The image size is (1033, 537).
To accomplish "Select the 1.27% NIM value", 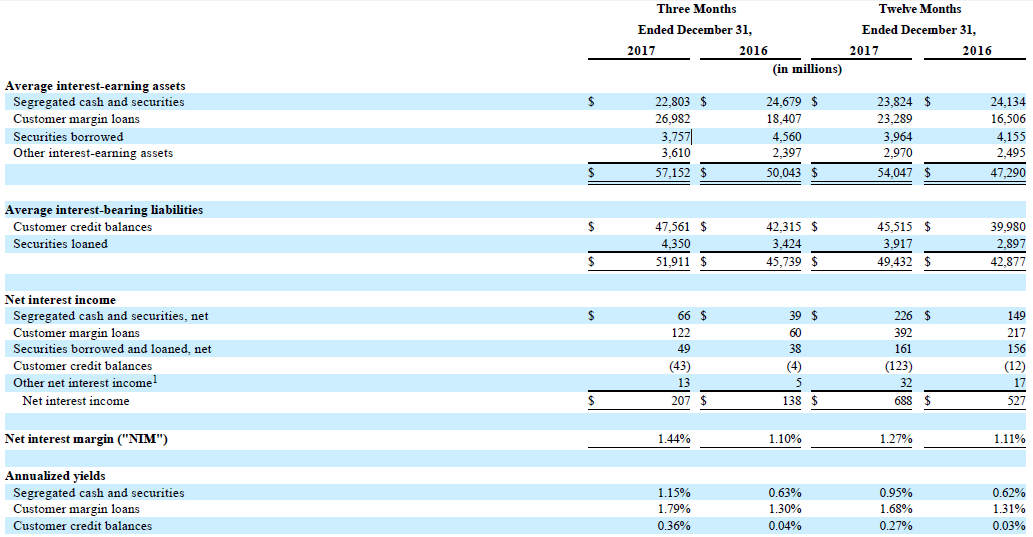I will 897,439.
